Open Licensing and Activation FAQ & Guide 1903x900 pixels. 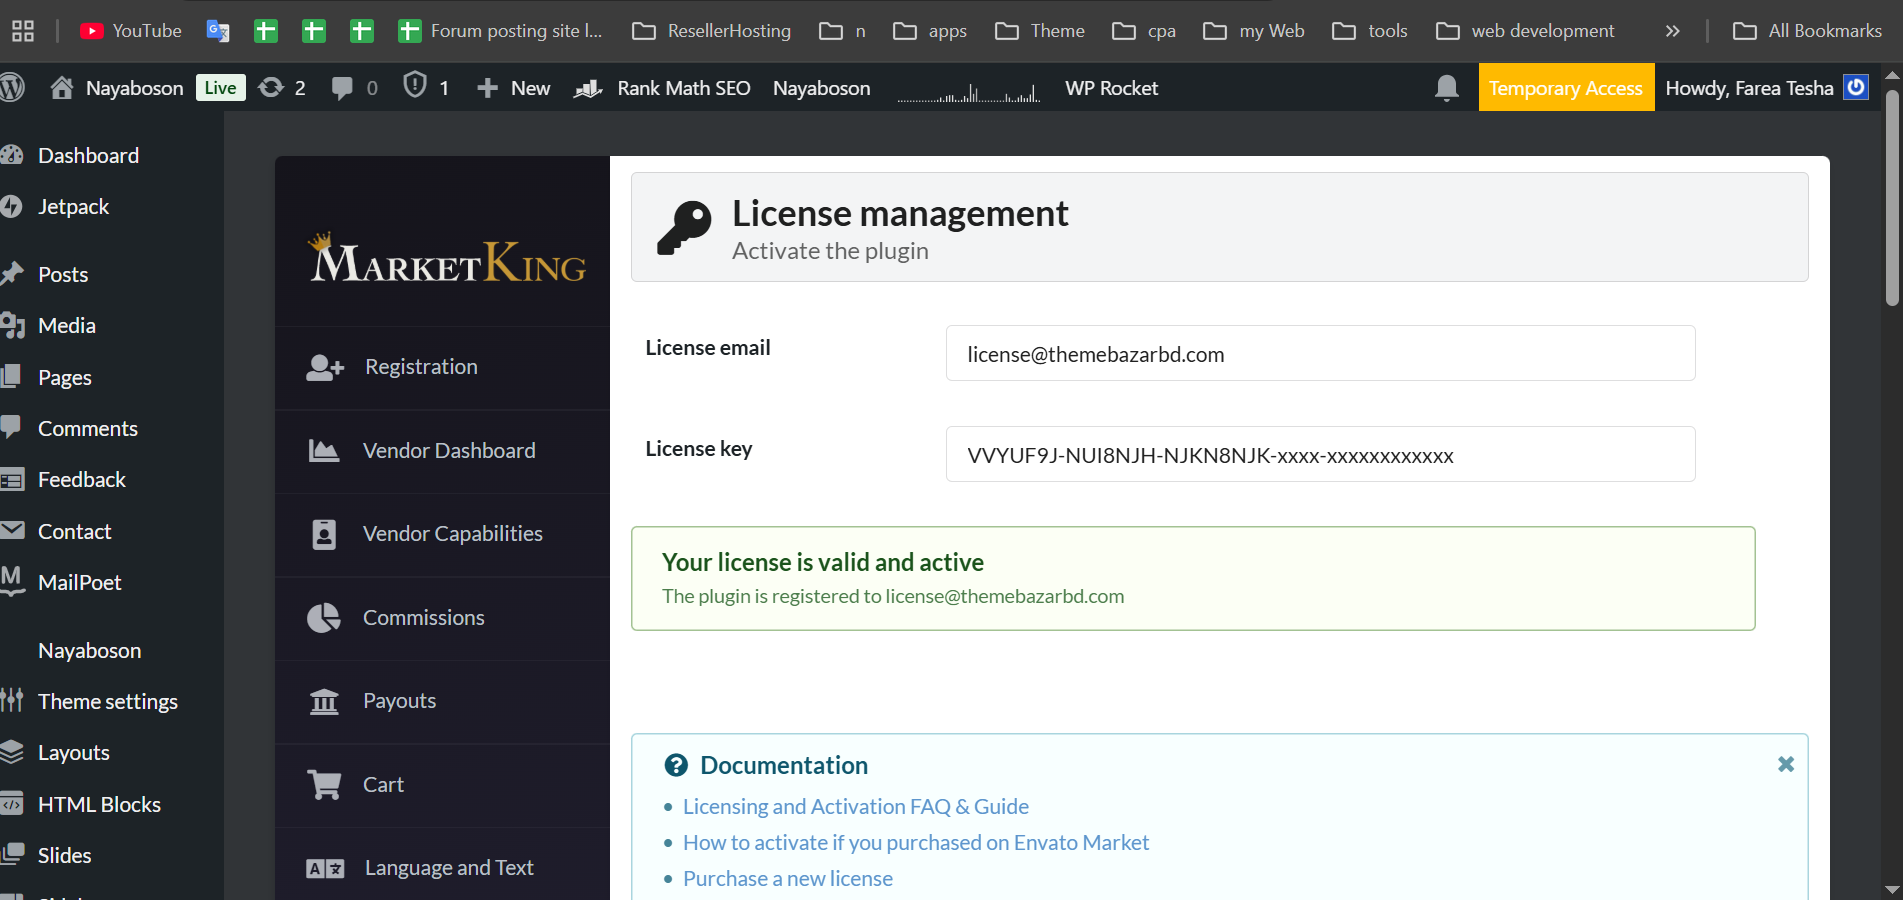856,806
